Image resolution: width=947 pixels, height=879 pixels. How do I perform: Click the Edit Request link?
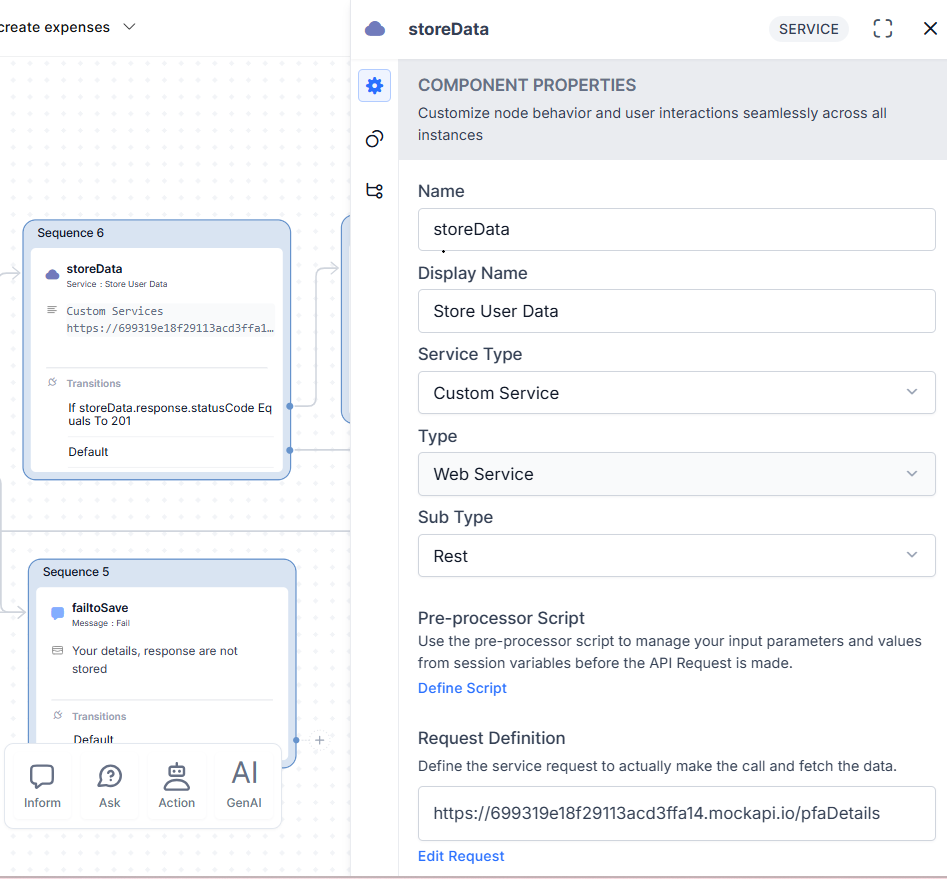coord(461,856)
